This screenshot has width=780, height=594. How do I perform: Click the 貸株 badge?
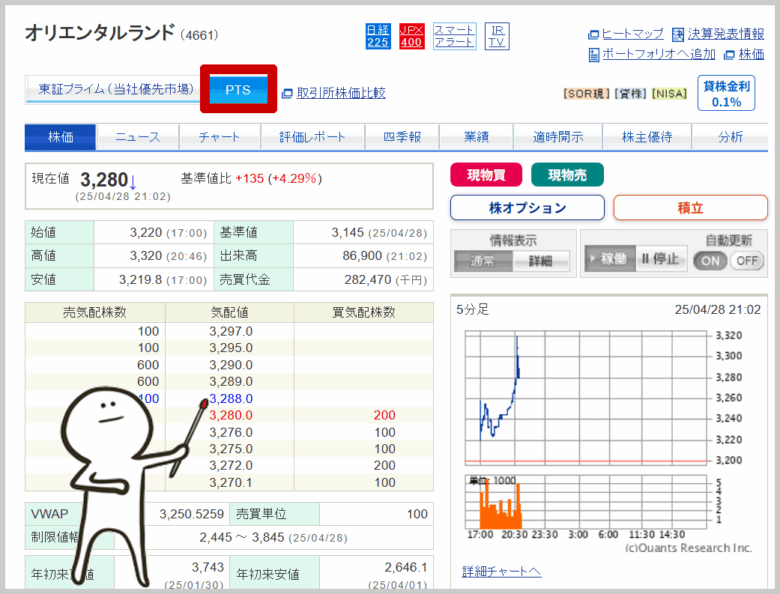tap(631, 94)
